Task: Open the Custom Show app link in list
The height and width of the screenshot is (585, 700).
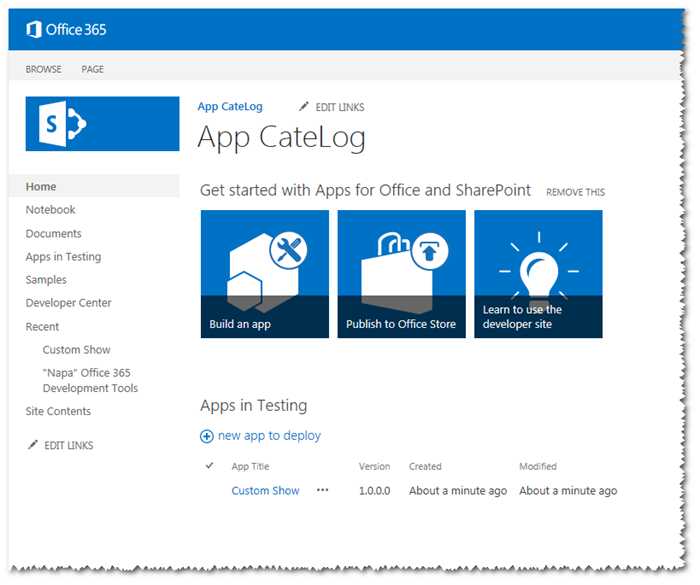Action: pyautogui.click(x=265, y=490)
